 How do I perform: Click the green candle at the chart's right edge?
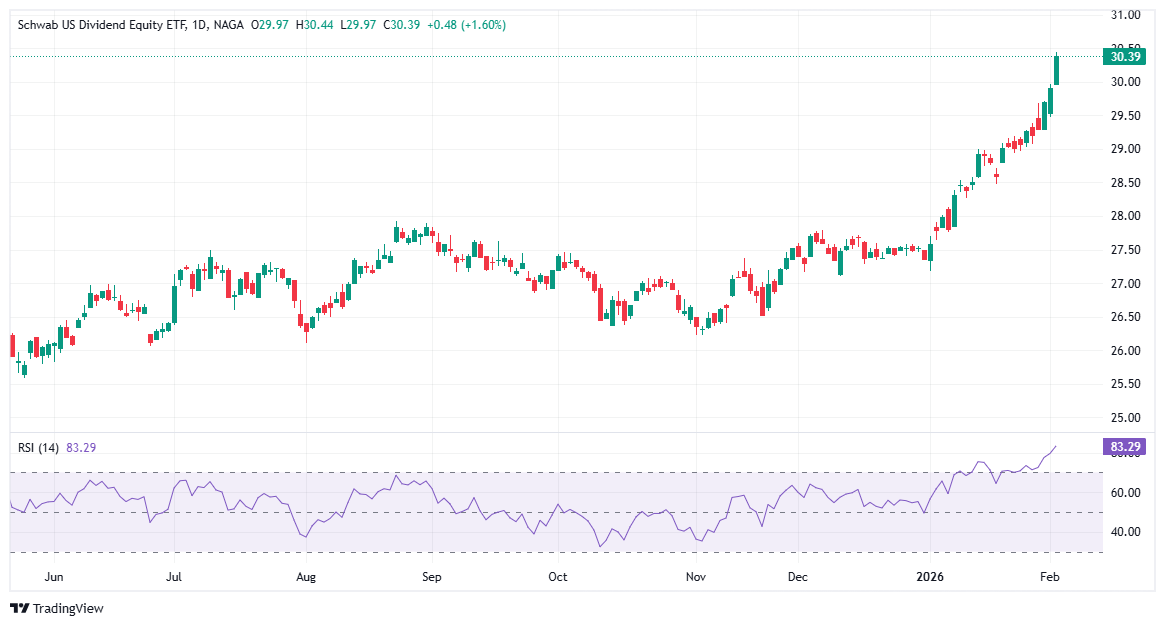[1057, 70]
